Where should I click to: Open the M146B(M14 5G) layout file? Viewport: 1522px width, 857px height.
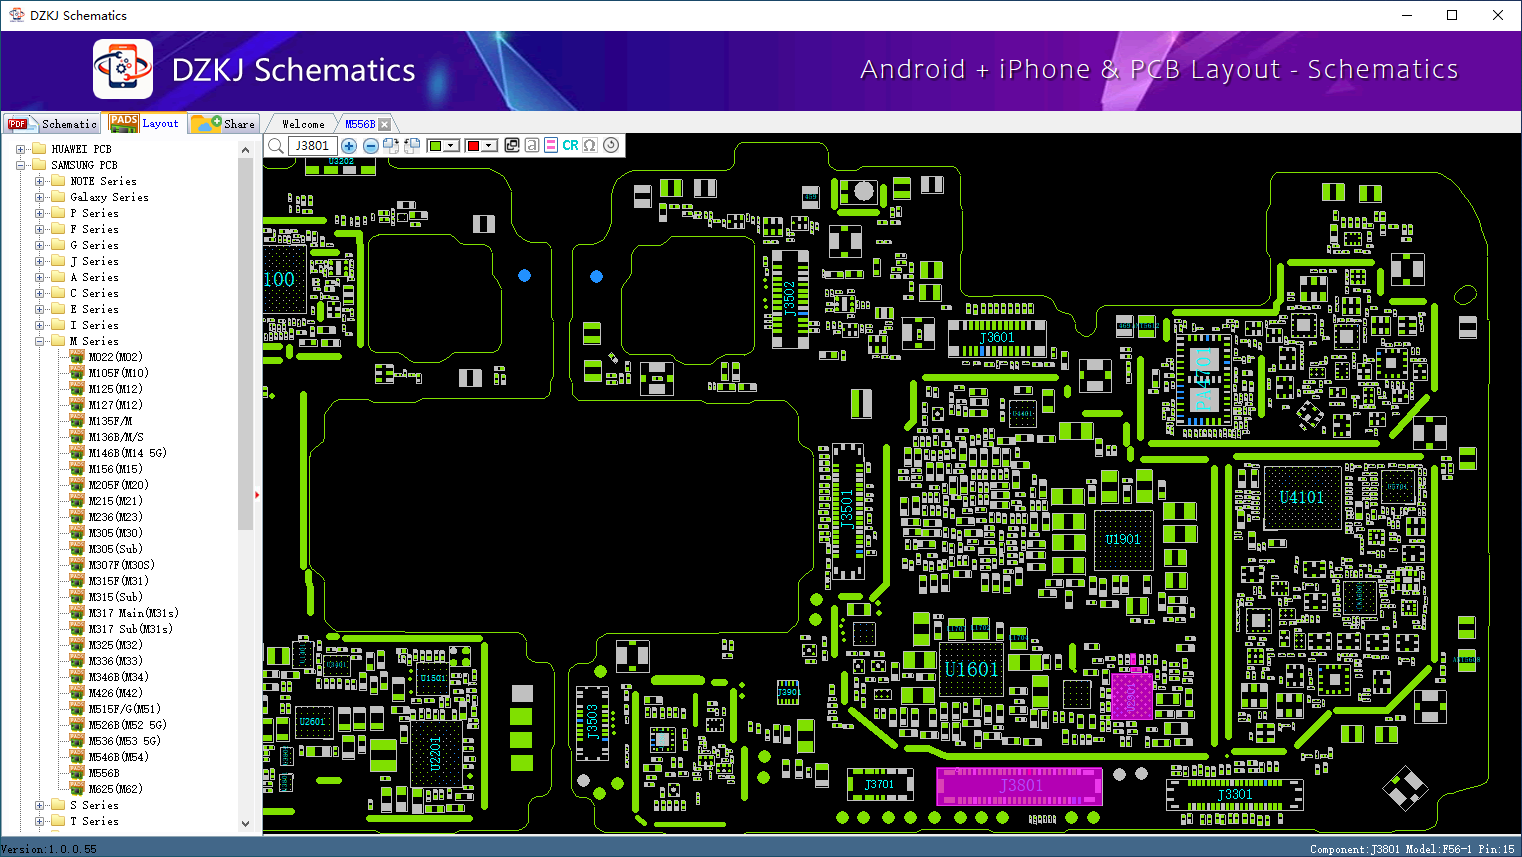click(127, 453)
